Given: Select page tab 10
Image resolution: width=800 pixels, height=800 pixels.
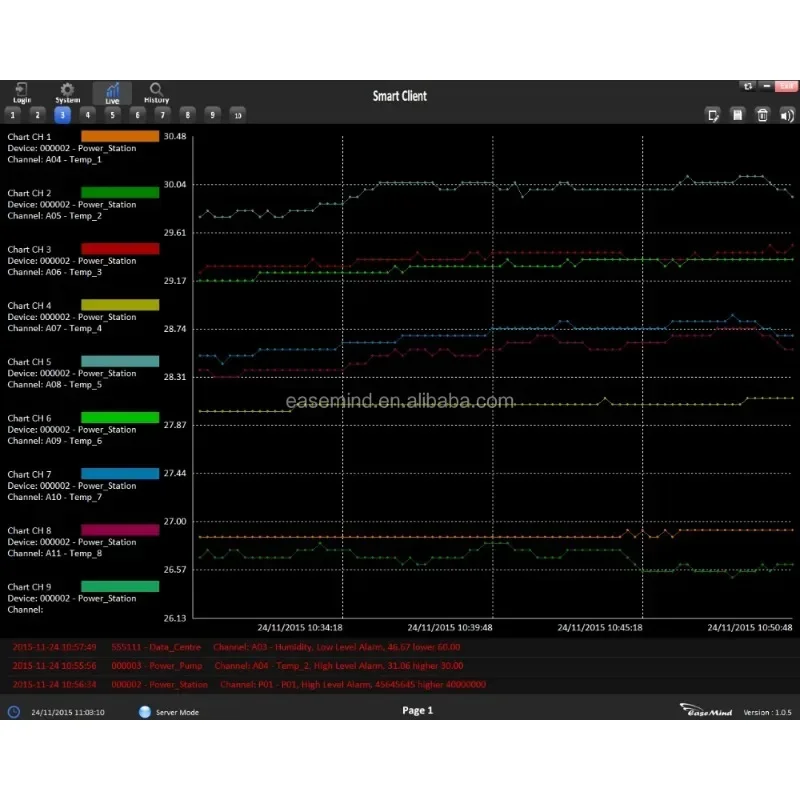Looking at the screenshot, I should pos(237,115).
